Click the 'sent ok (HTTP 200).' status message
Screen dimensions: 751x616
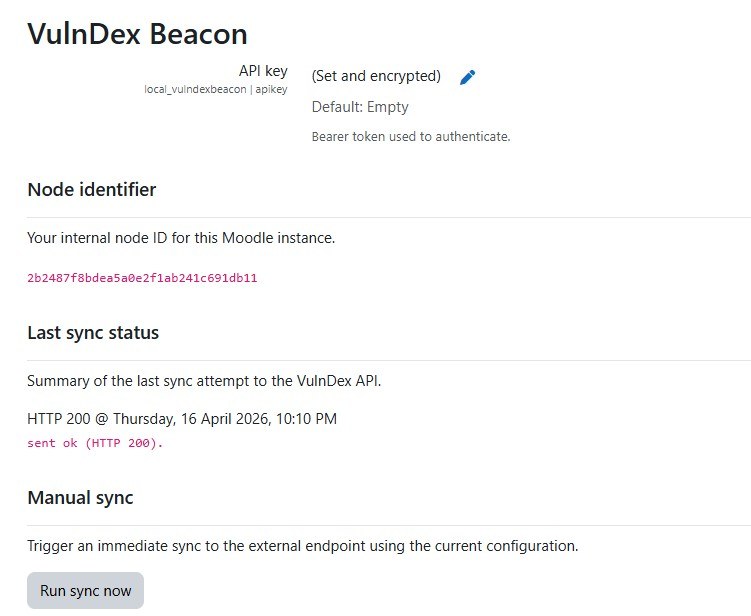tap(95, 443)
